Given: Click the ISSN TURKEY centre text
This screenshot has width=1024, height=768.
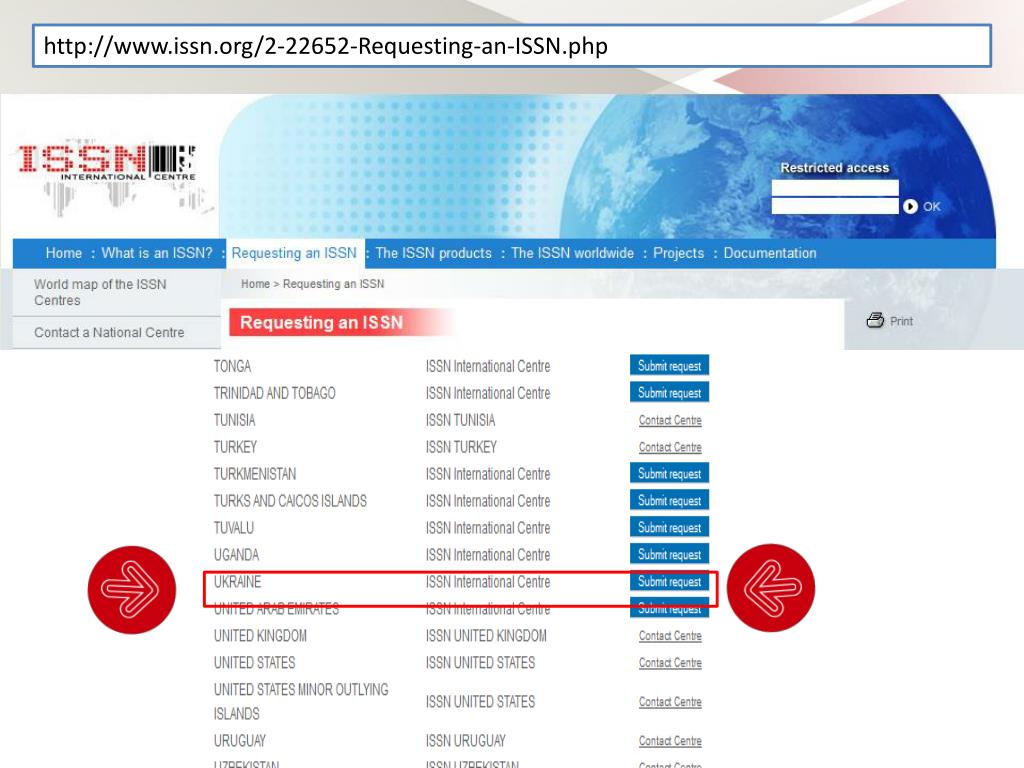Looking at the screenshot, I should [461, 447].
